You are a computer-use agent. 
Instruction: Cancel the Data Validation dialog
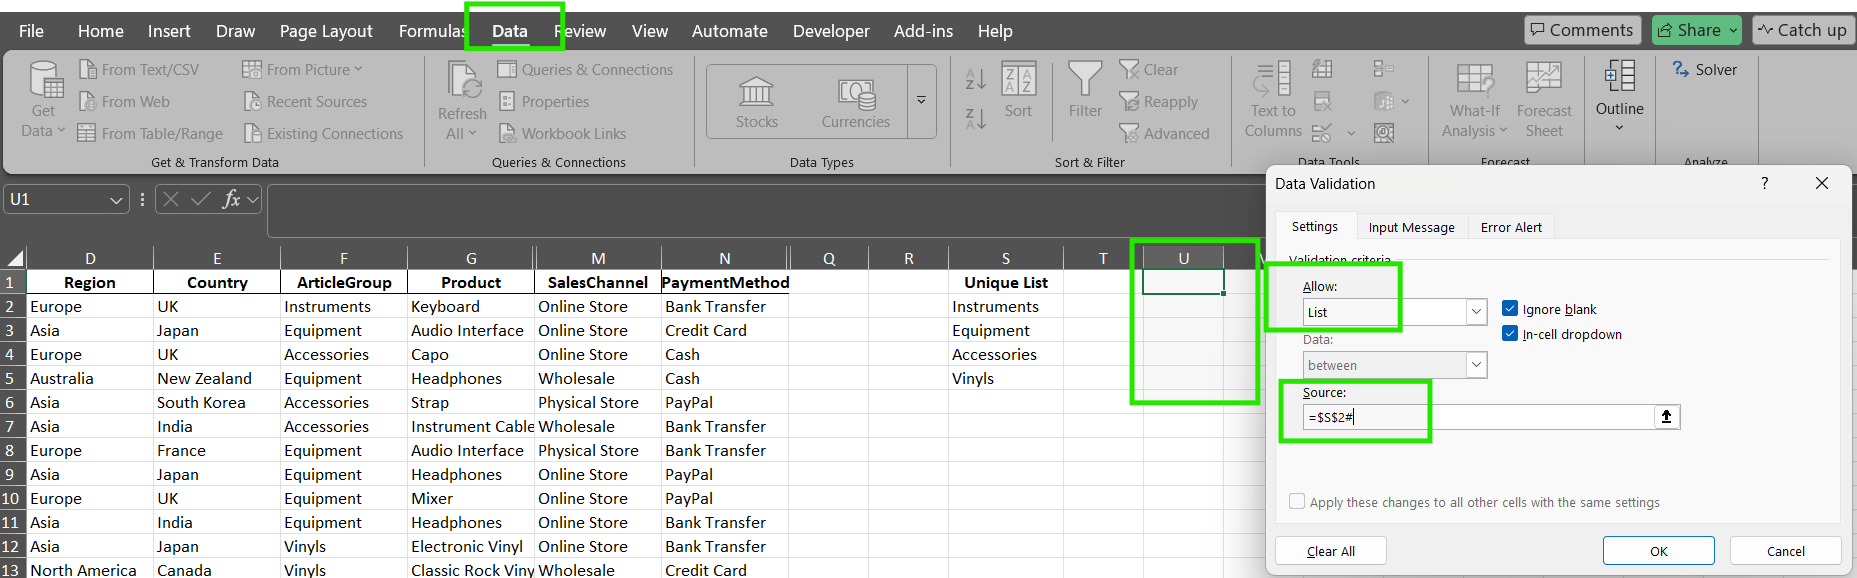point(1785,551)
